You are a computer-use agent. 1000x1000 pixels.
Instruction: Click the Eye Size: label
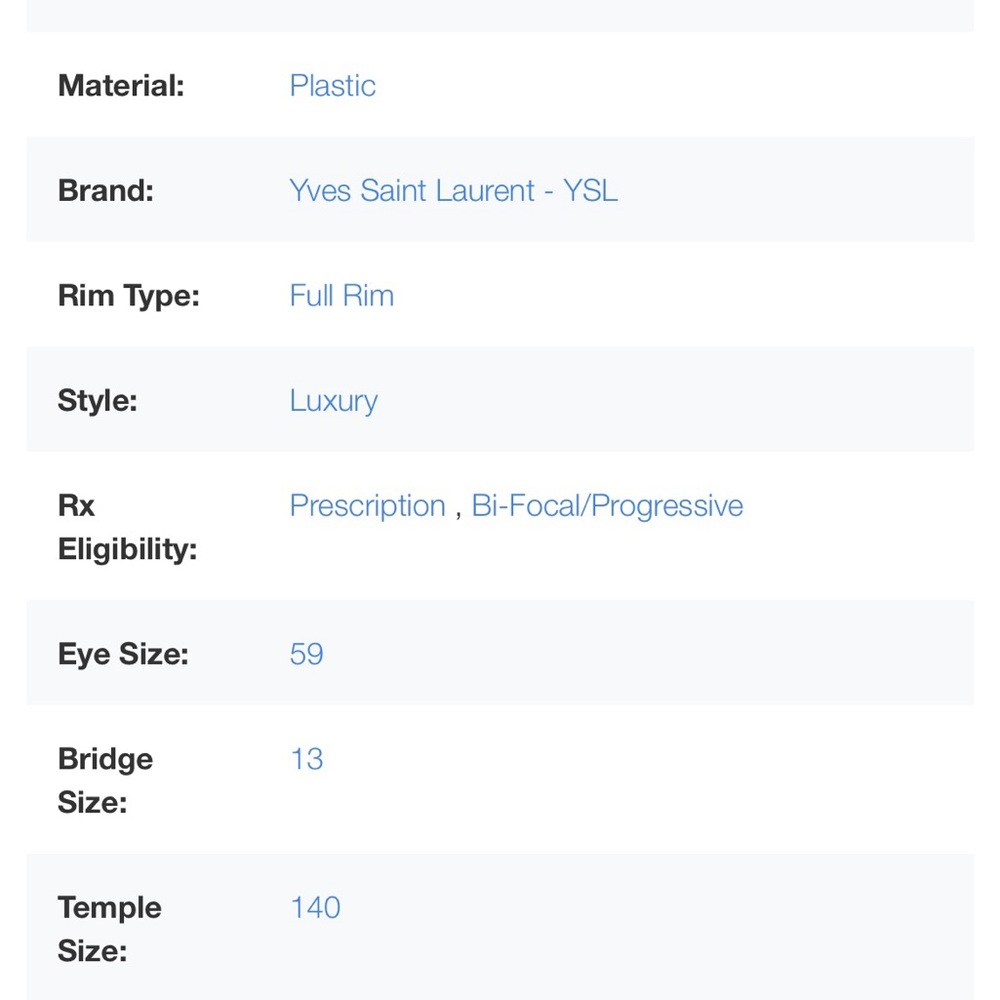(123, 654)
